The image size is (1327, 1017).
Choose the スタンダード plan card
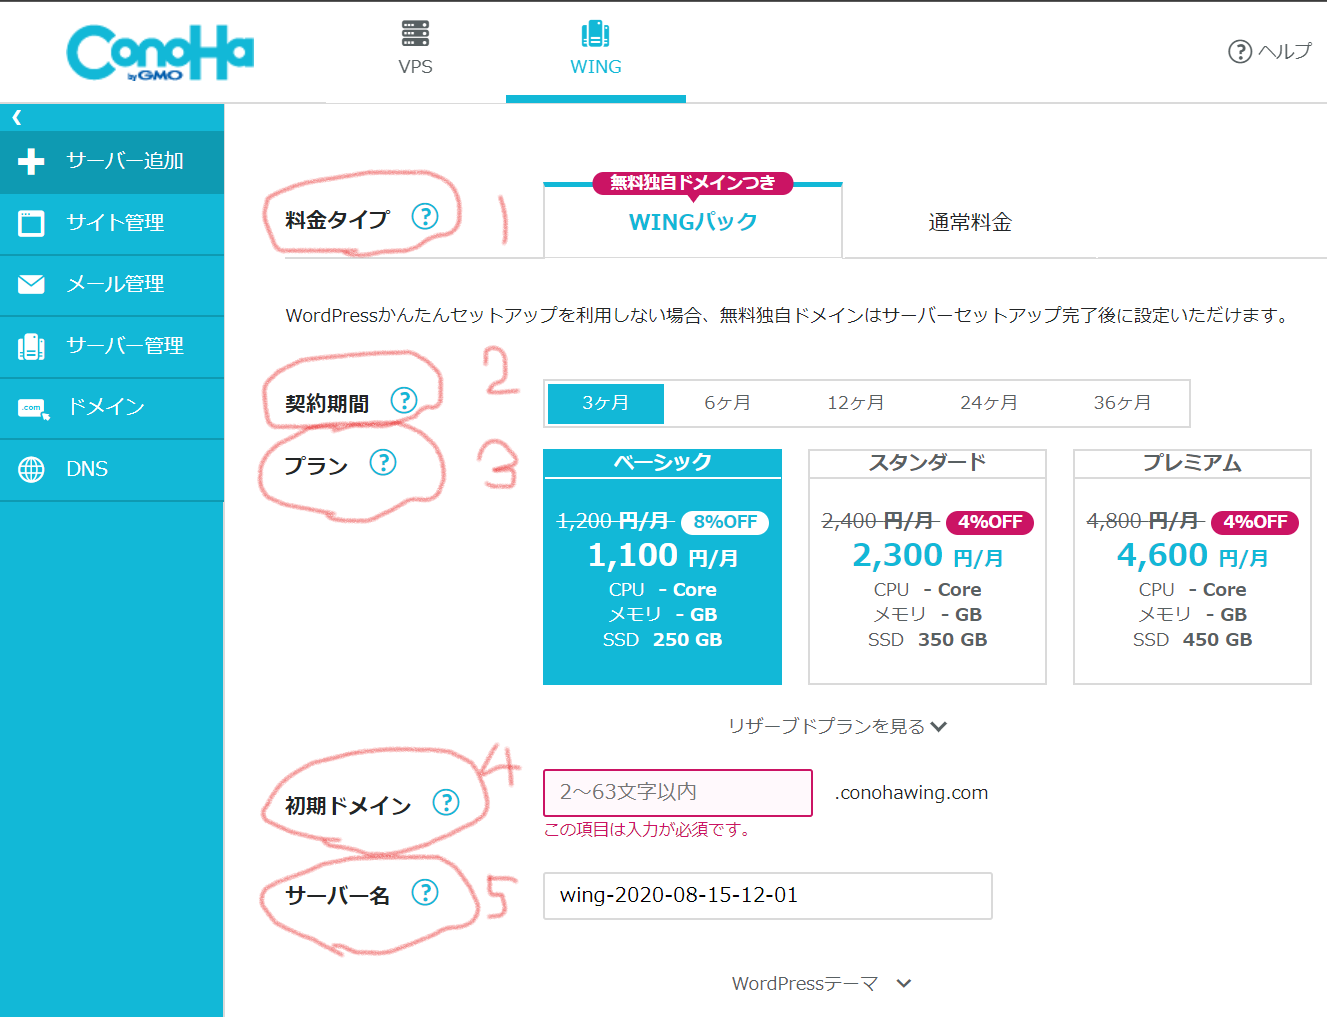pos(927,567)
